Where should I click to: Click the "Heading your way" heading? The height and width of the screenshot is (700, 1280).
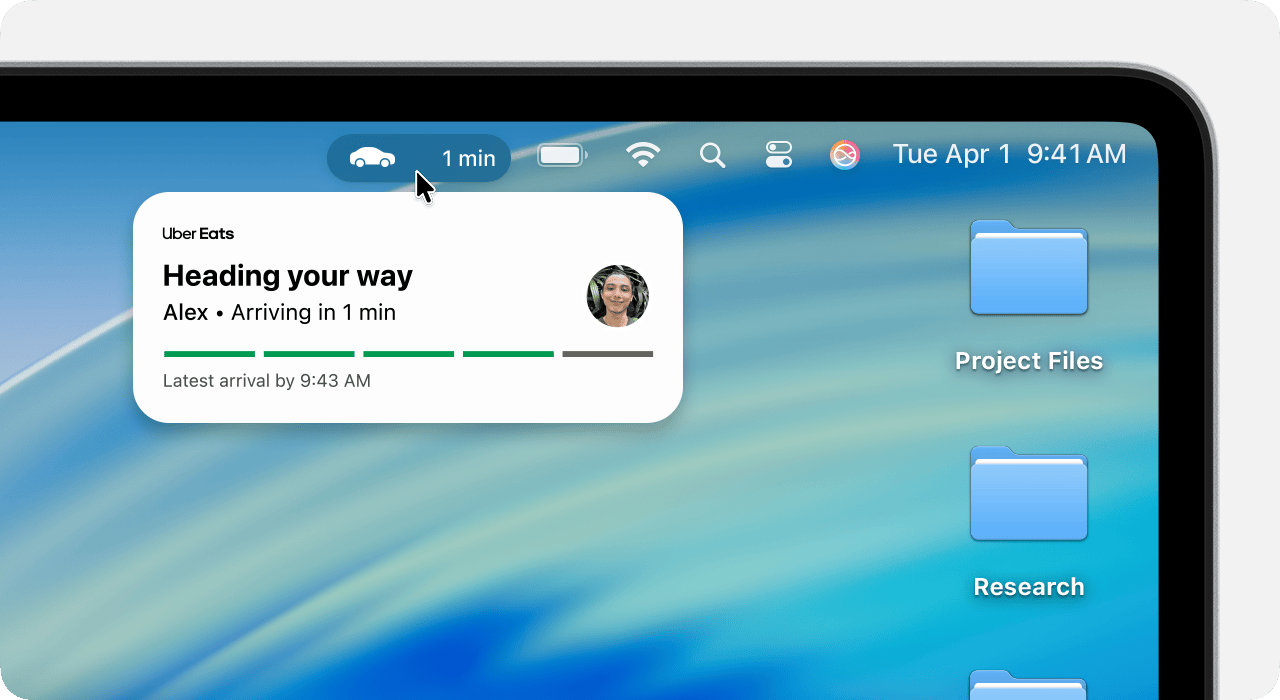[x=288, y=275]
